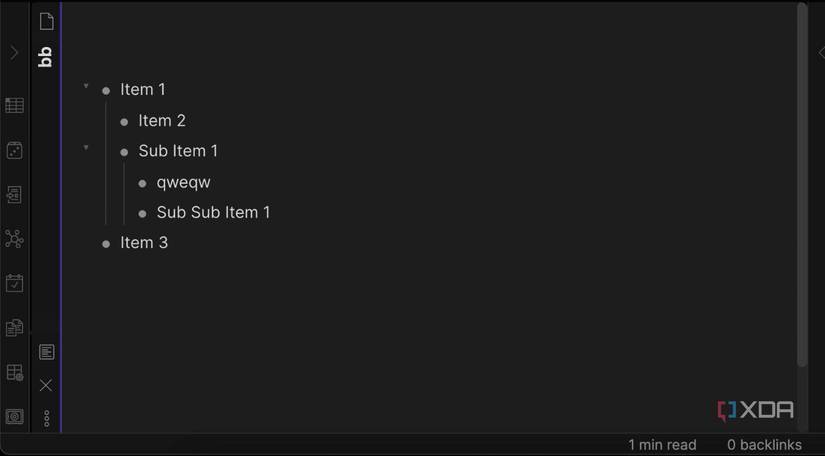Click the 0 backlinks status item

coord(764,444)
